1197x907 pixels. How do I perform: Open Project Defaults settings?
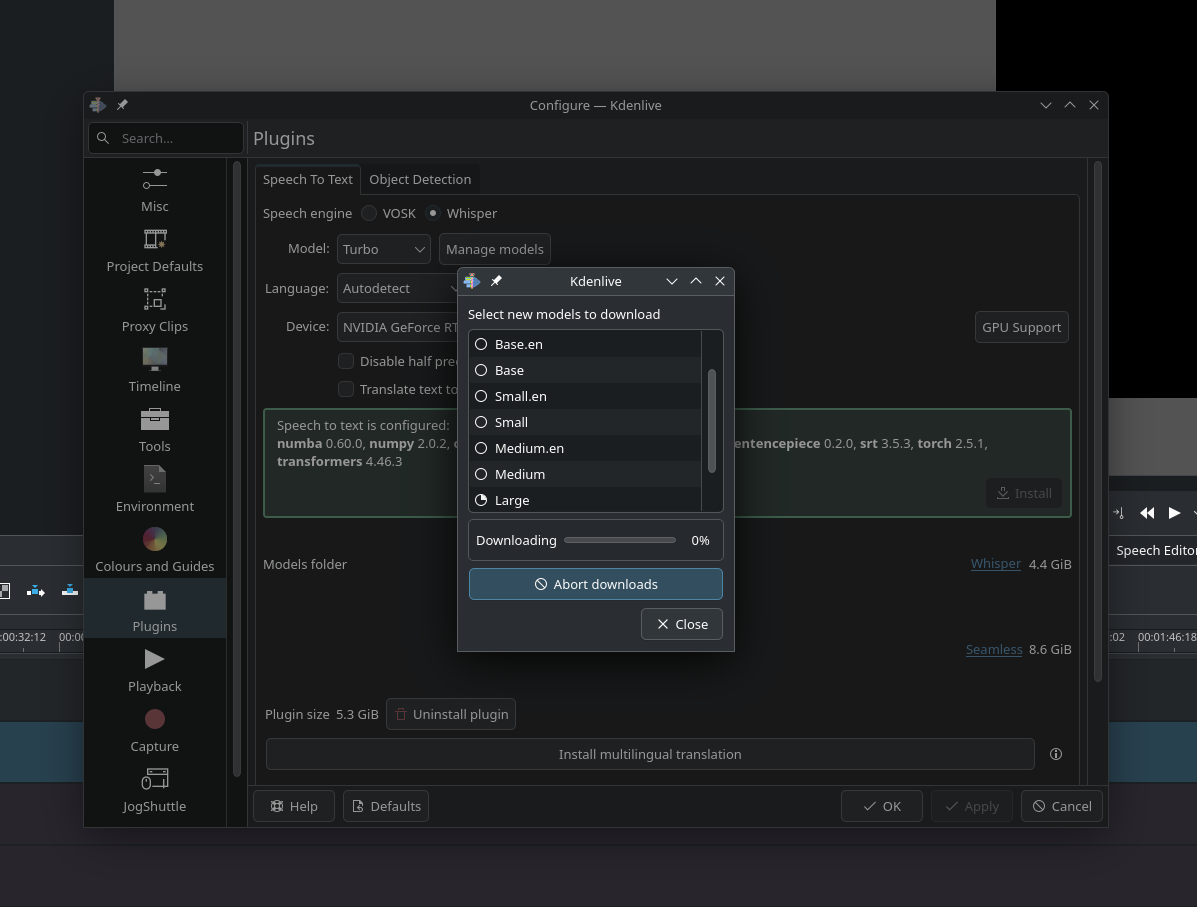[154, 251]
